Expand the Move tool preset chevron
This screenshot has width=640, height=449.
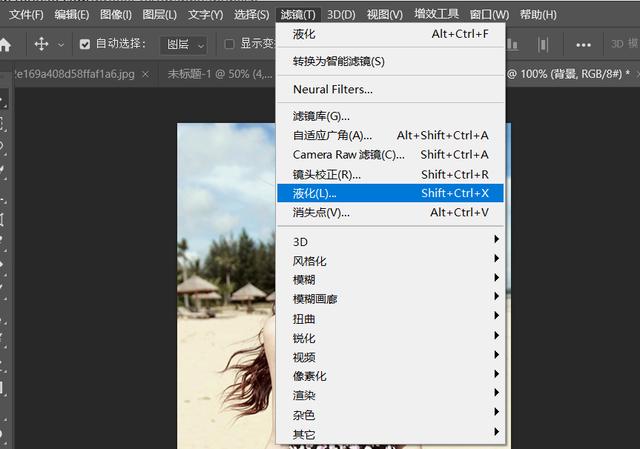tap(61, 44)
